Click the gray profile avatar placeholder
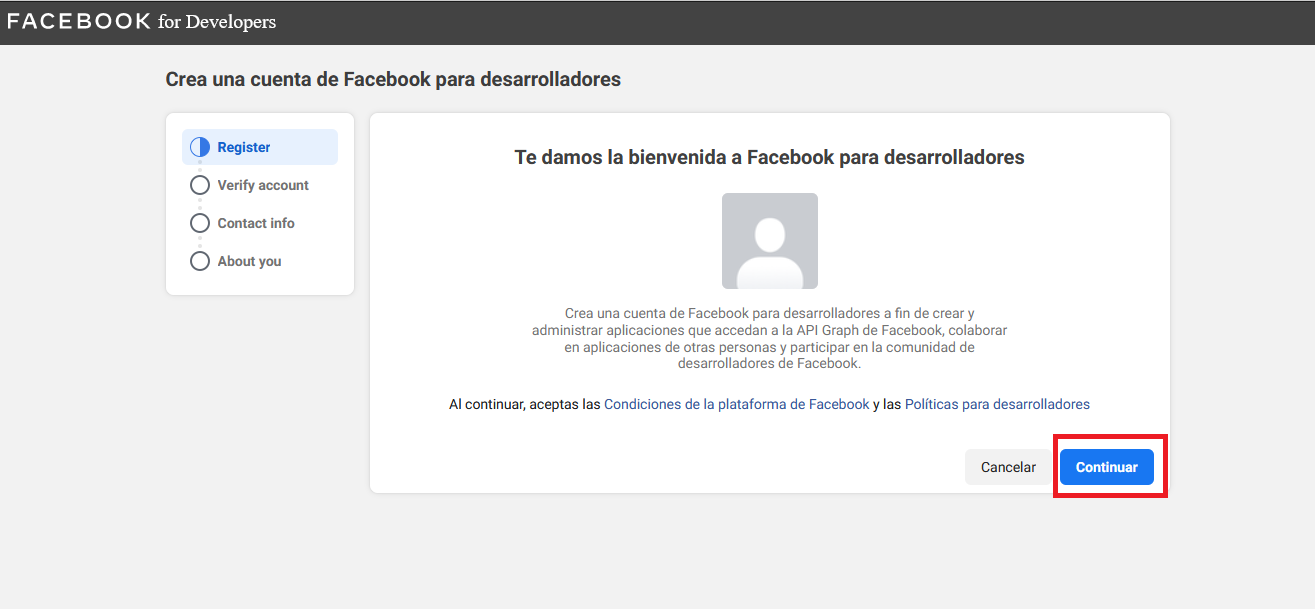This screenshot has height=609, width=1315. [x=769, y=241]
